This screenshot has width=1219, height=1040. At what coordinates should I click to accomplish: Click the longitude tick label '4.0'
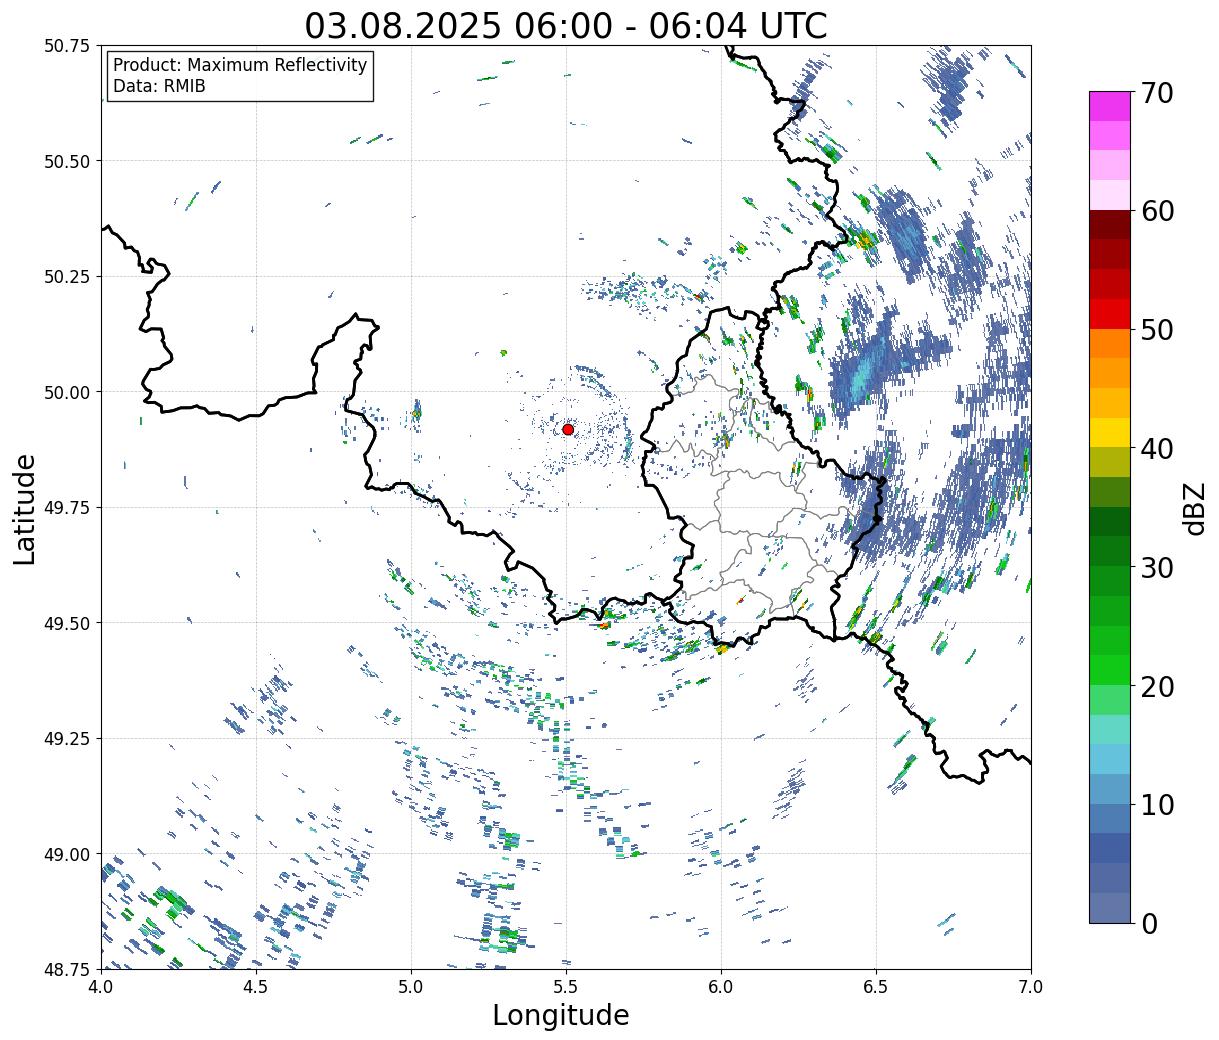pyautogui.click(x=100, y=987)
